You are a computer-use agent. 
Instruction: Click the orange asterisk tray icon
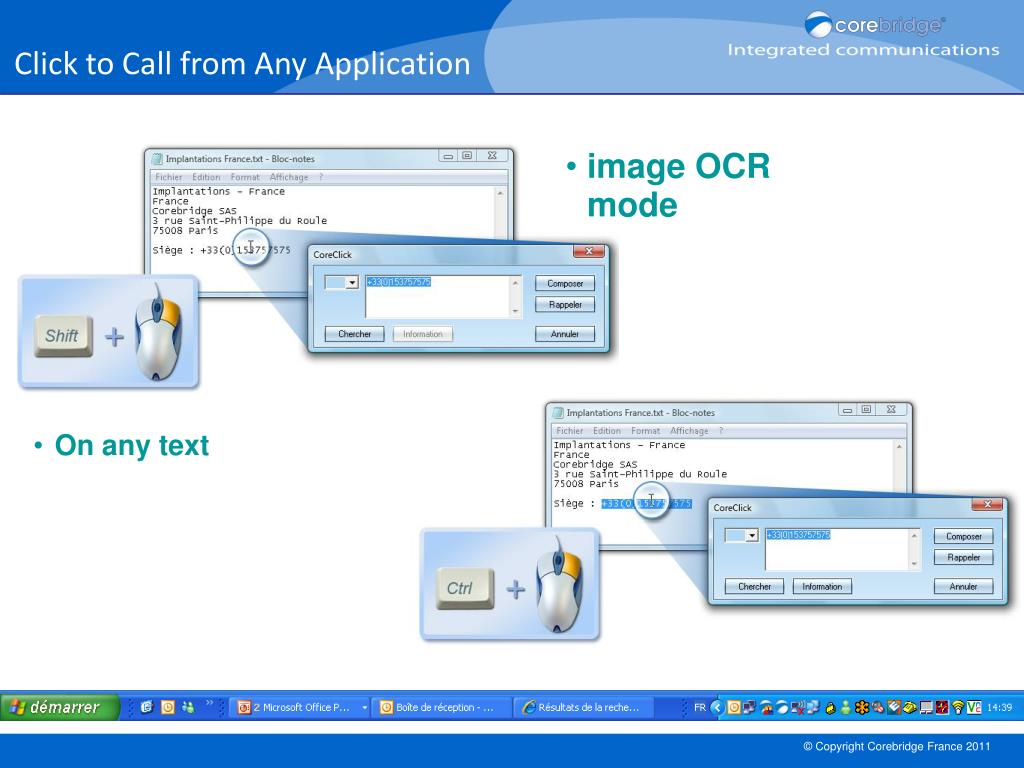pyautogui.click(x=861, y=707)
